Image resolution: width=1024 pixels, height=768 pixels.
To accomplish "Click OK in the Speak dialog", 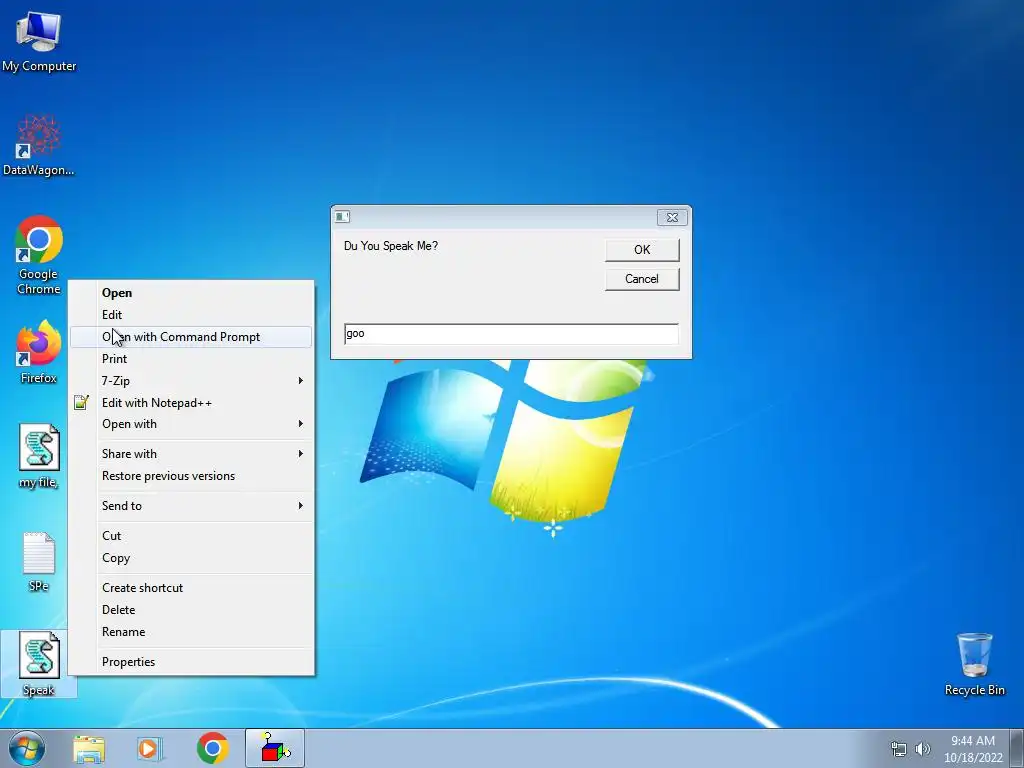I will point(642,249).
